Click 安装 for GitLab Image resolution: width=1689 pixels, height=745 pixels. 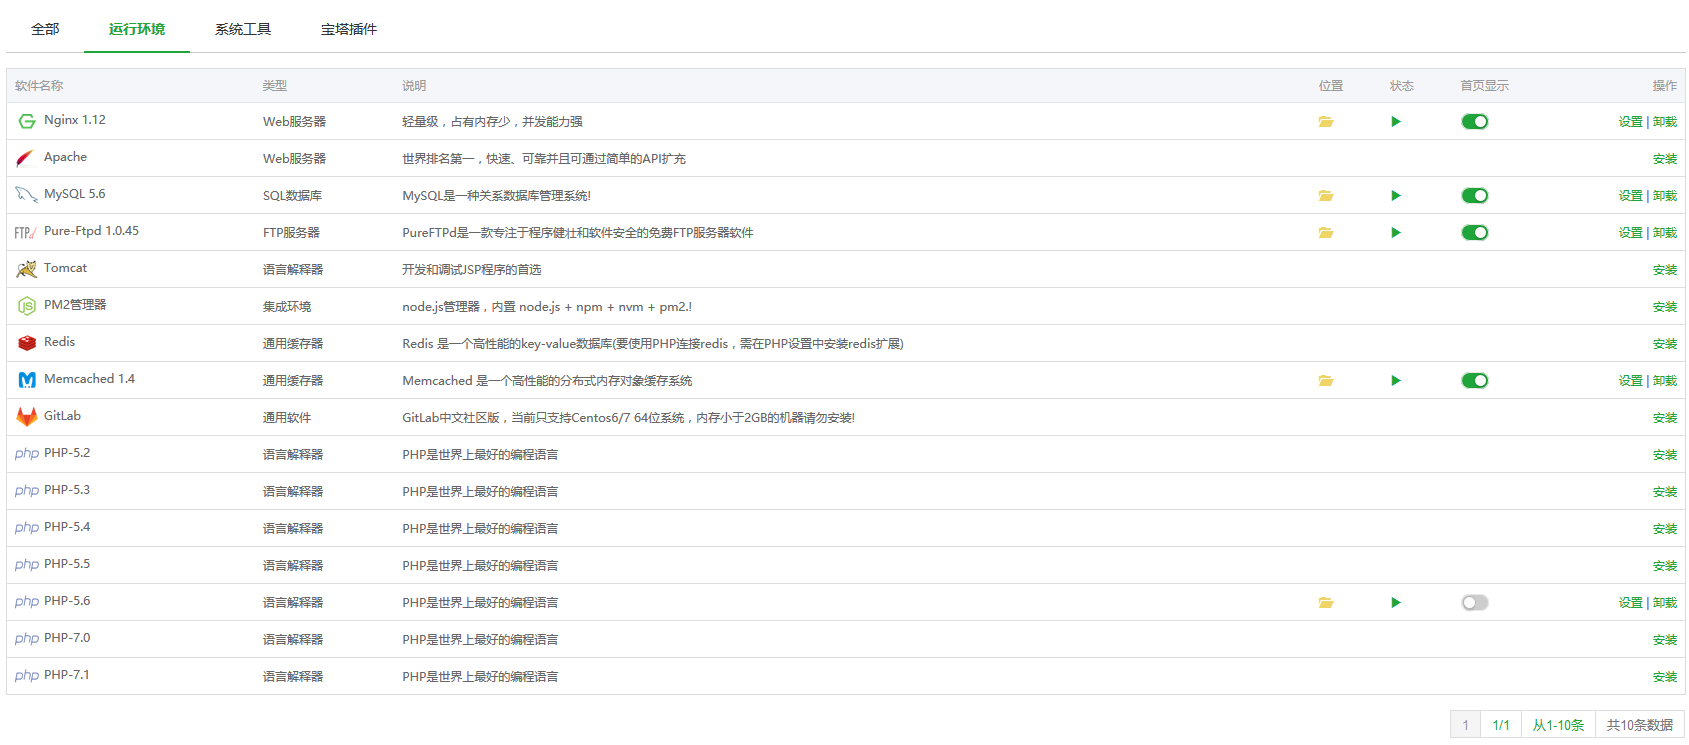click(x=1665, y=418)
